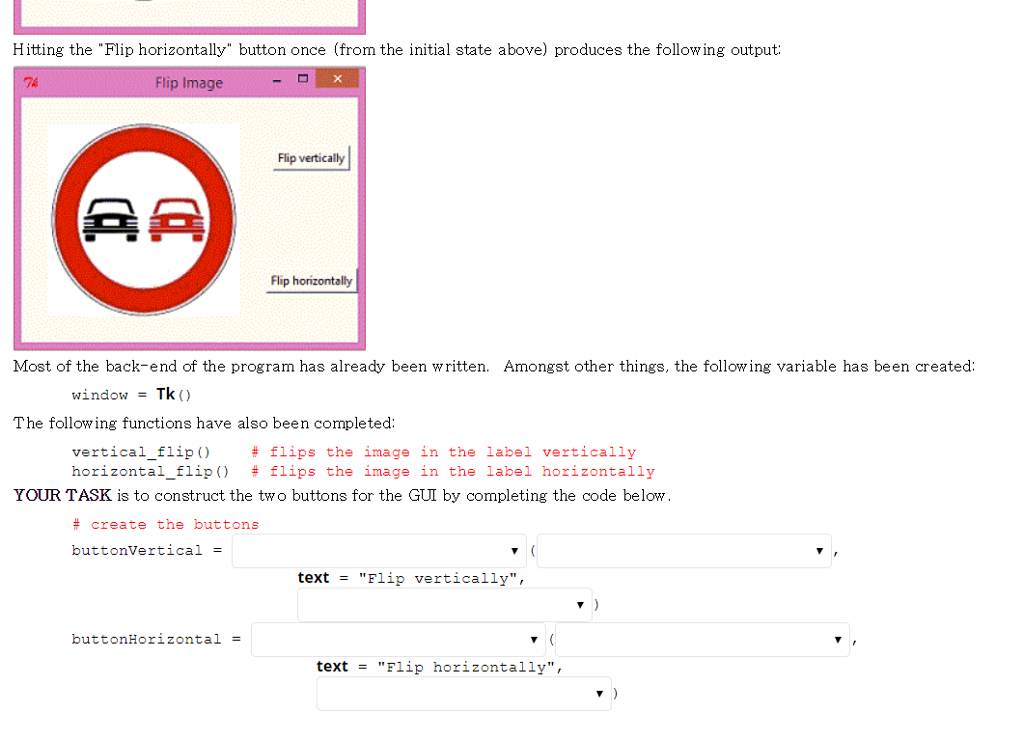Screen dimensions: 1024x740
Task: Click the black car in the sign image
Action: click(x=110, y=220)
